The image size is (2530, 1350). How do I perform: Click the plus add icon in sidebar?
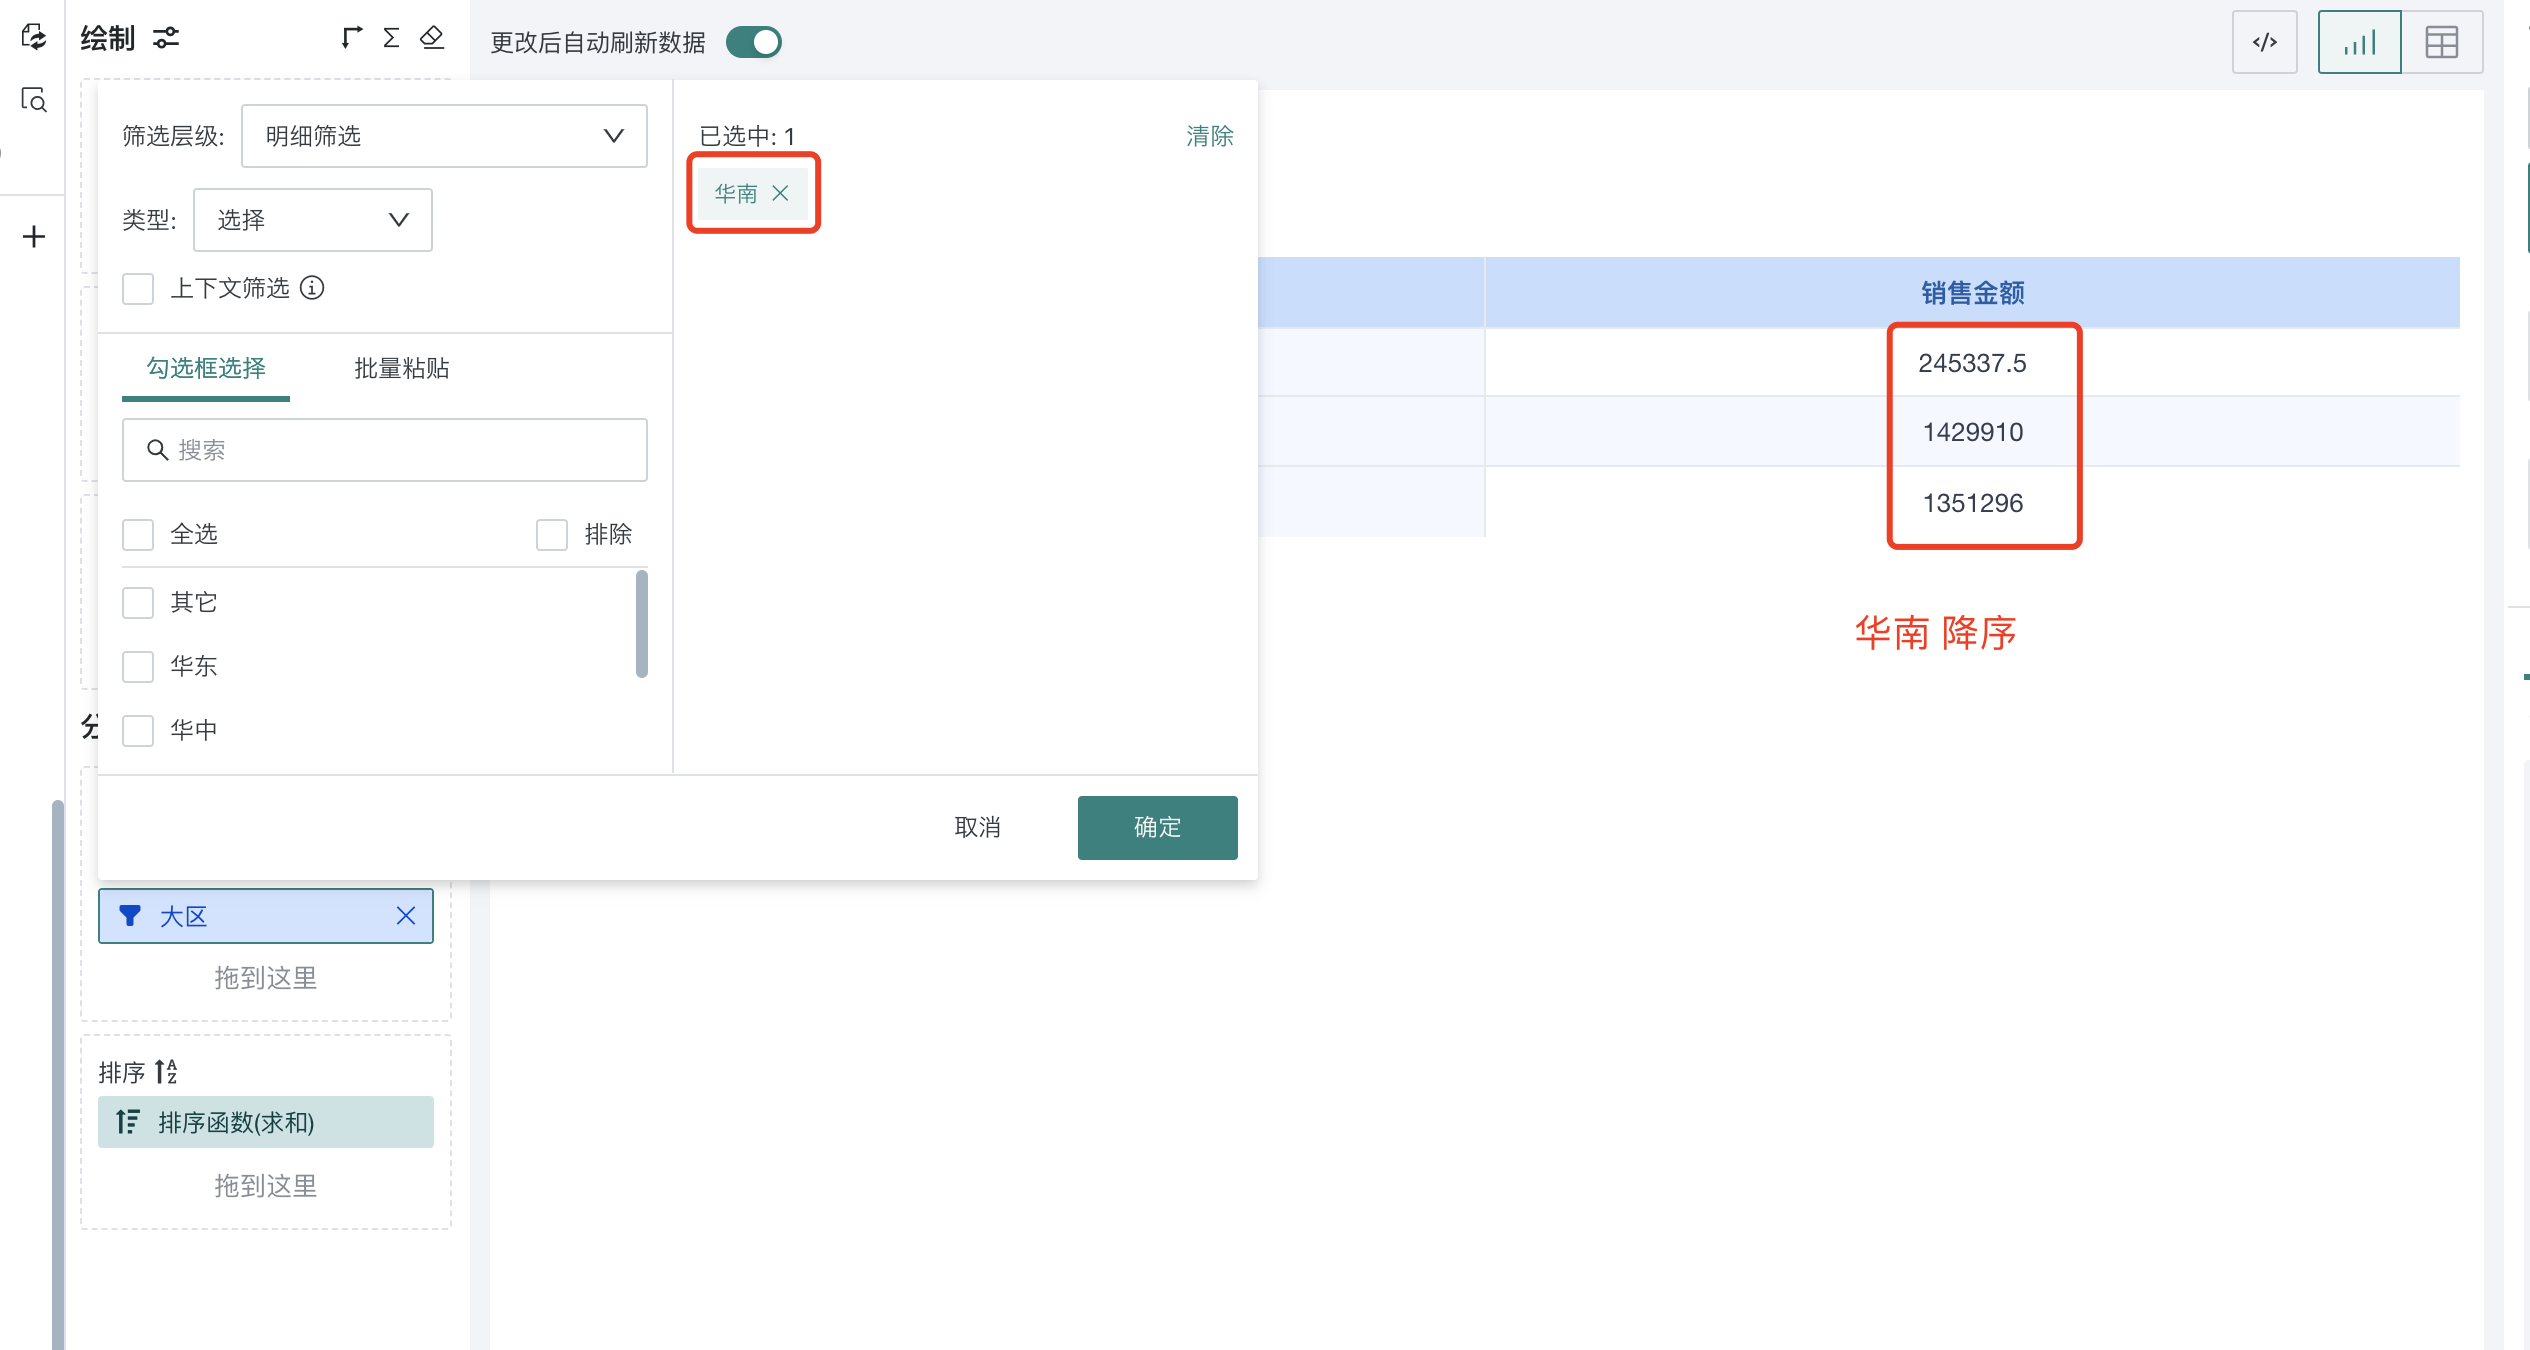pyautogui.click(x=34, y=237)
